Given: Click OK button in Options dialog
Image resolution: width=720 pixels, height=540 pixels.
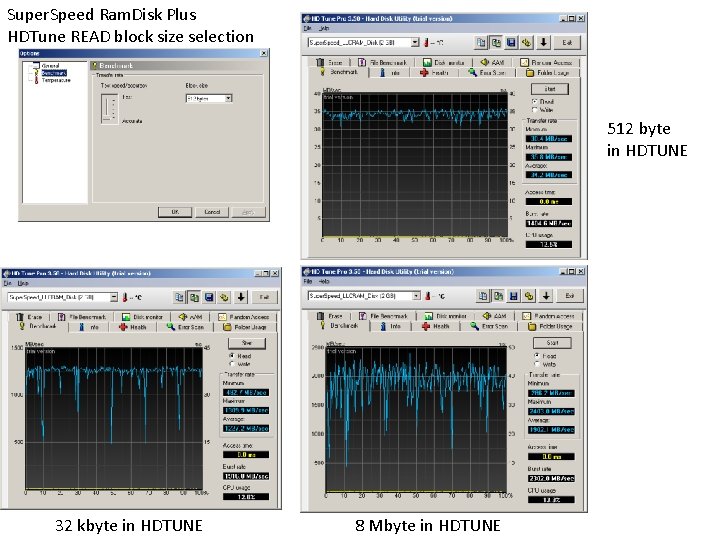Looking at the screenshot, I should (x=175, y=212).
